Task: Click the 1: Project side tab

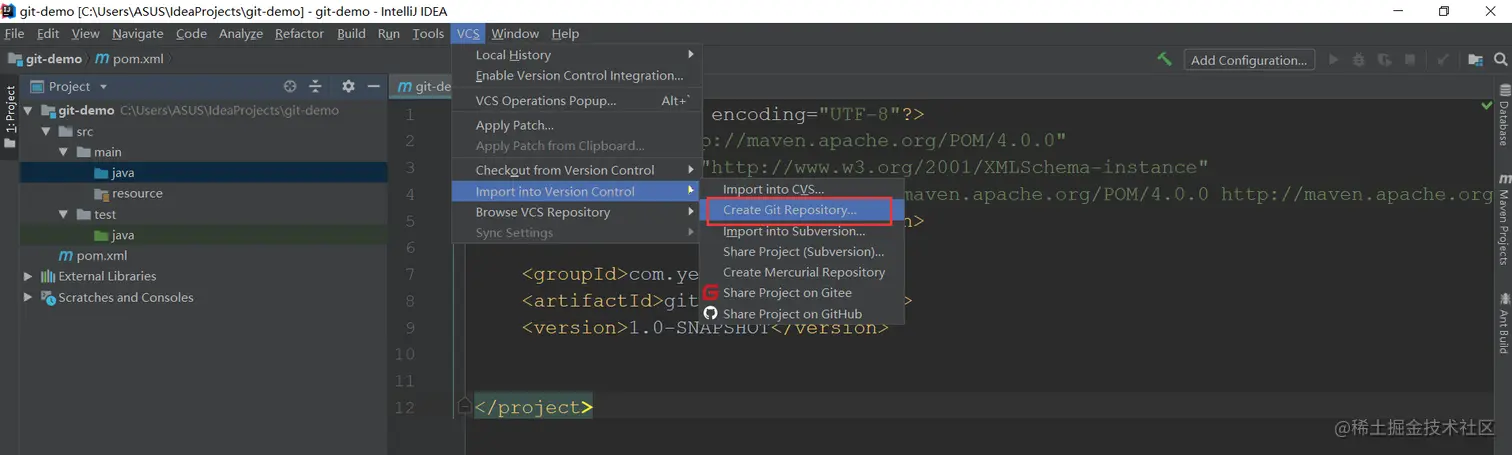Action: tap(10, 110)
